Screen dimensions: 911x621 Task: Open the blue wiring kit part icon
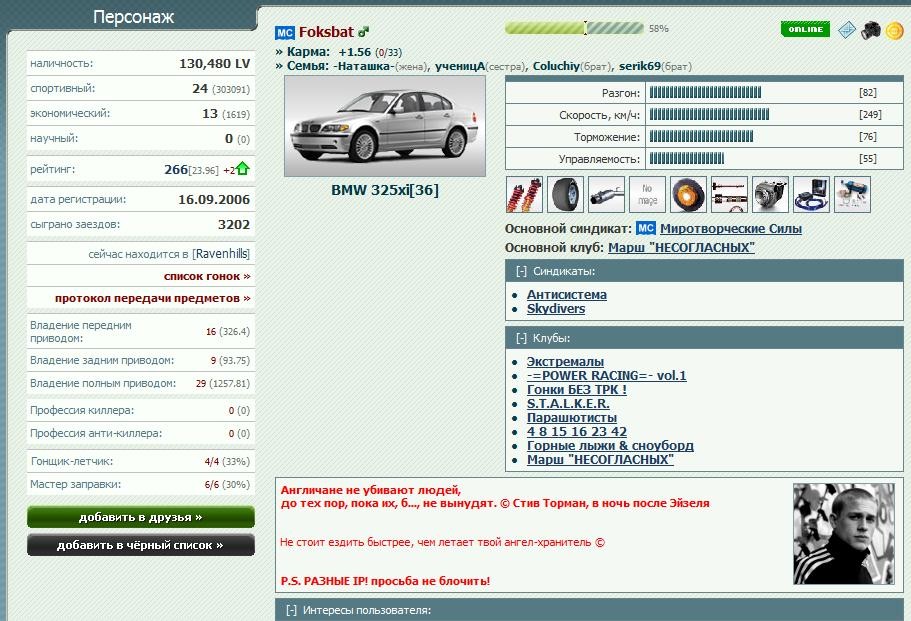tap(811, 194)
